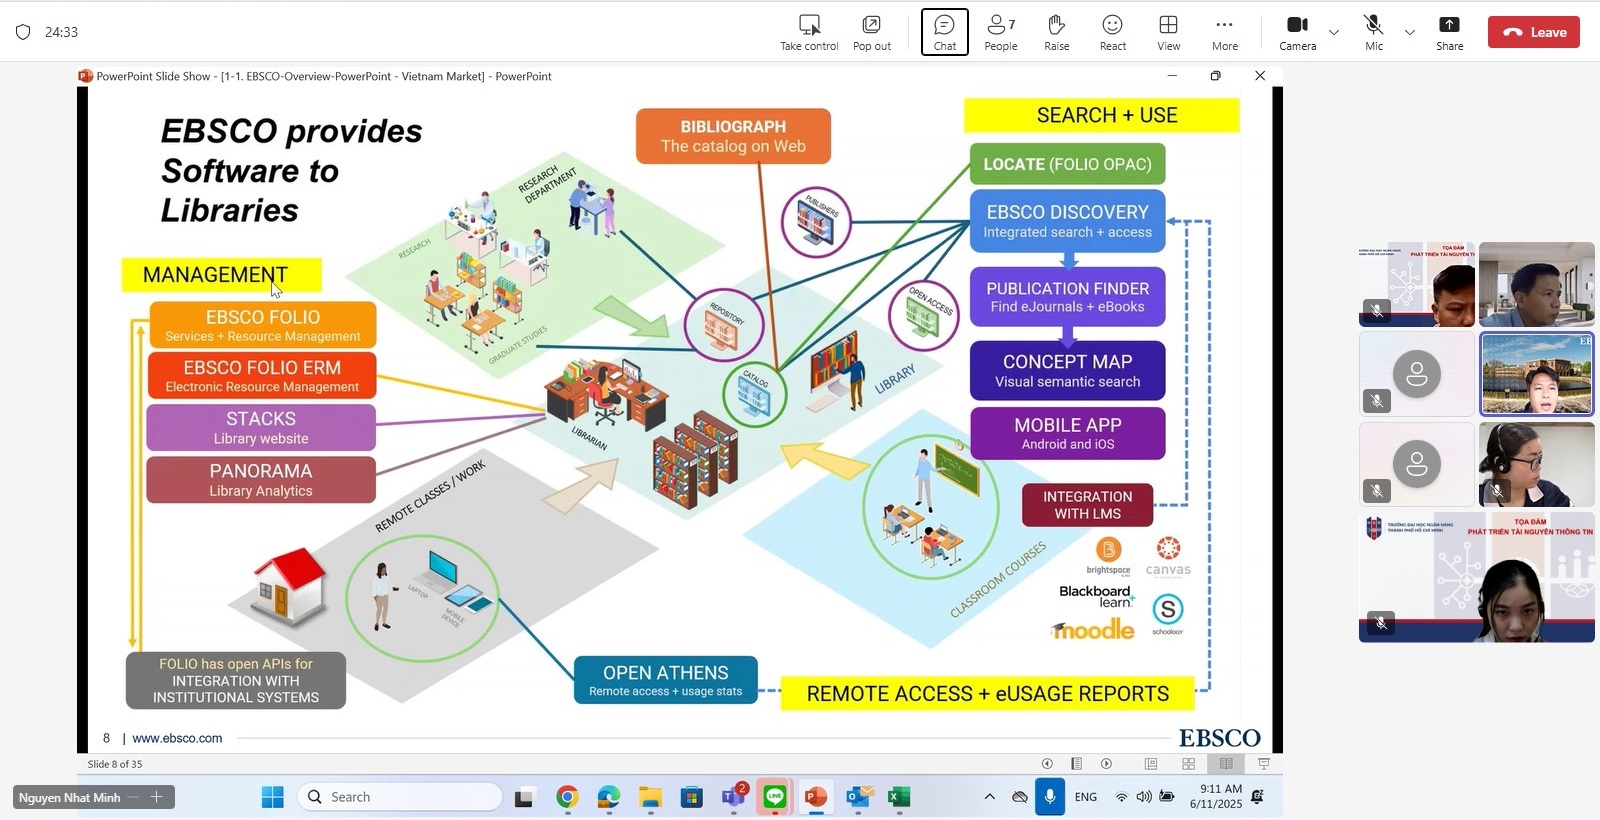Screen dimensions: 1600x820
Task: Click the EBSCO DISCOVERY box
Action: coord(1067,220)
